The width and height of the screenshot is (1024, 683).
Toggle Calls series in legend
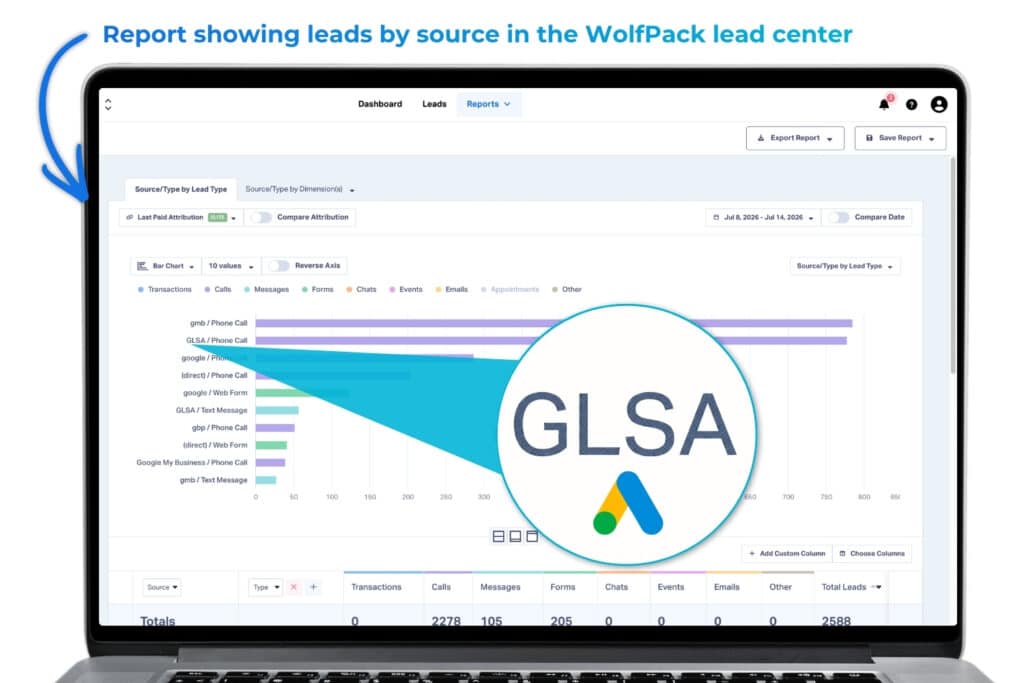(x=217, y=289)
